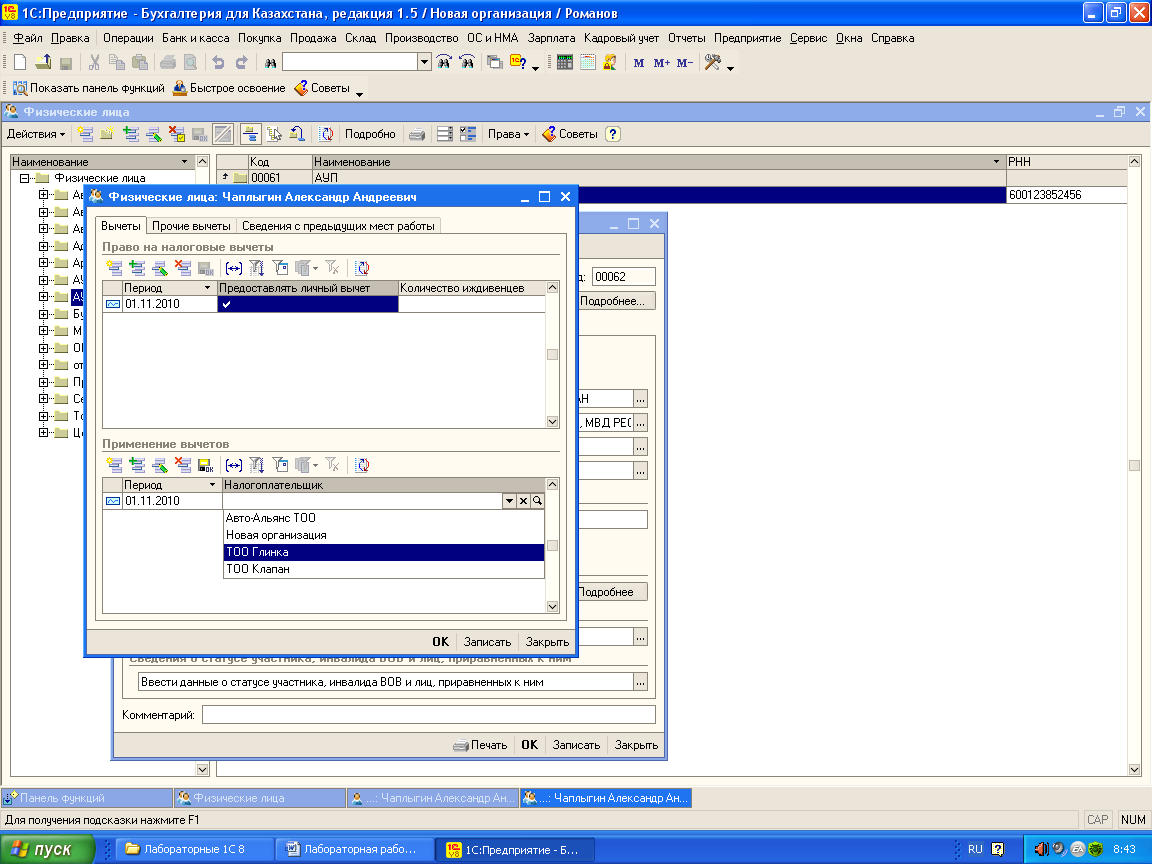Select Новая организация from the dropdown list
This screenshot has width=1152, height=864.
point(384,535)
